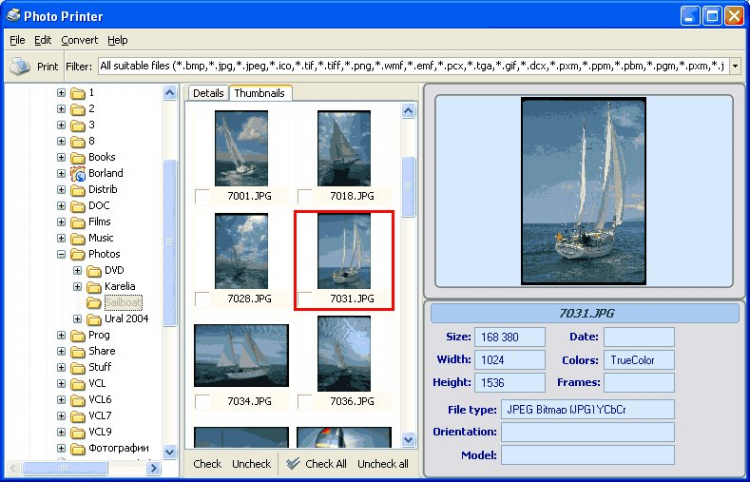Open the Filter file types dropdown

pos(735,66)
